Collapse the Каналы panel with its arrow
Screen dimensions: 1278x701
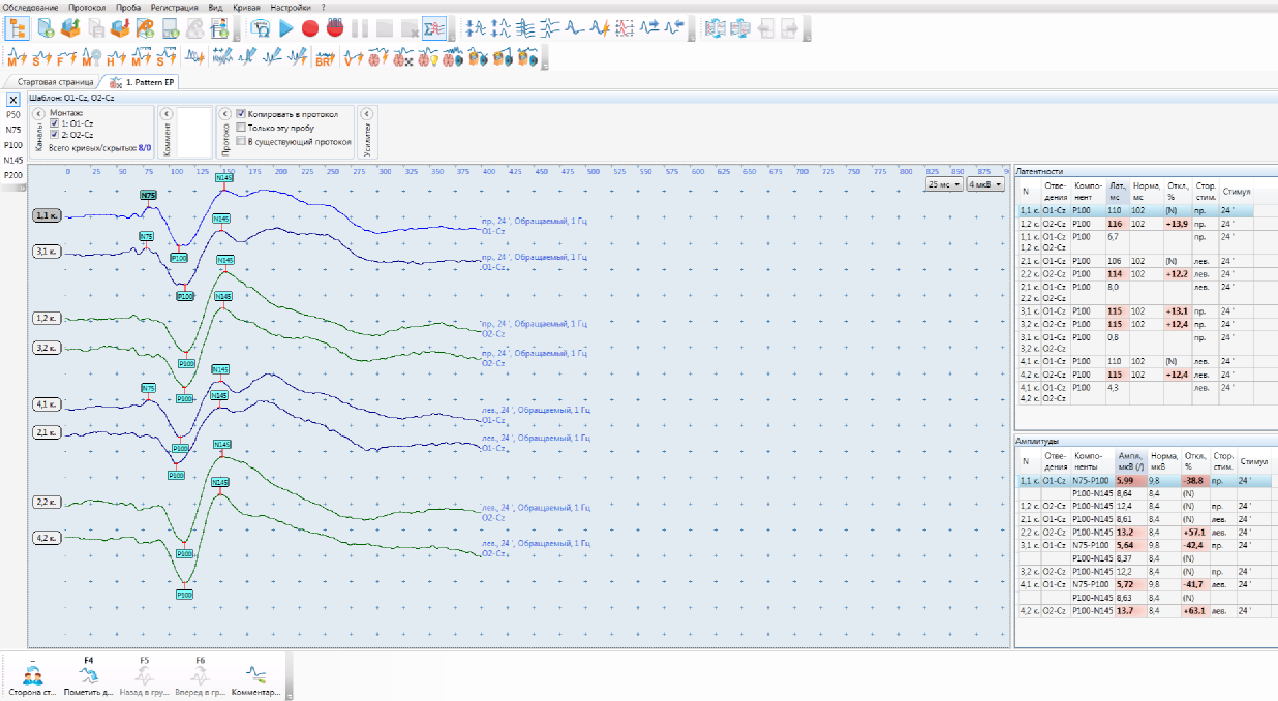(x=39, y=114)
